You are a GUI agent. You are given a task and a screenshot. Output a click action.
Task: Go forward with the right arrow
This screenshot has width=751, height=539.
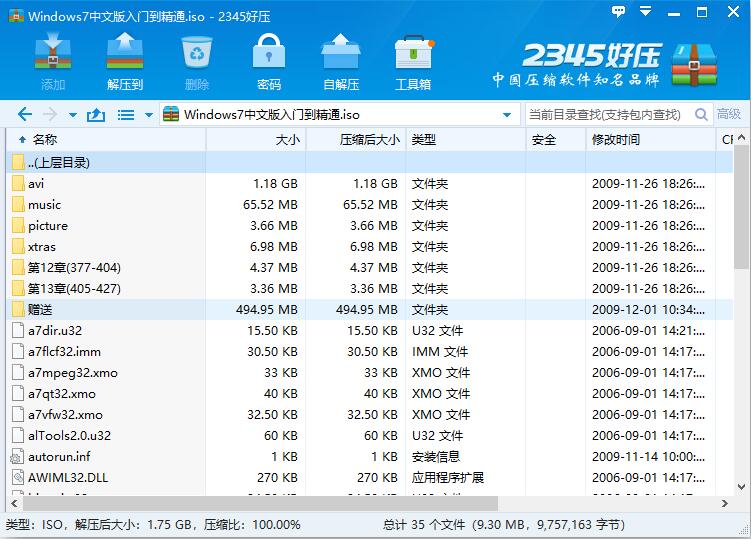50,115
